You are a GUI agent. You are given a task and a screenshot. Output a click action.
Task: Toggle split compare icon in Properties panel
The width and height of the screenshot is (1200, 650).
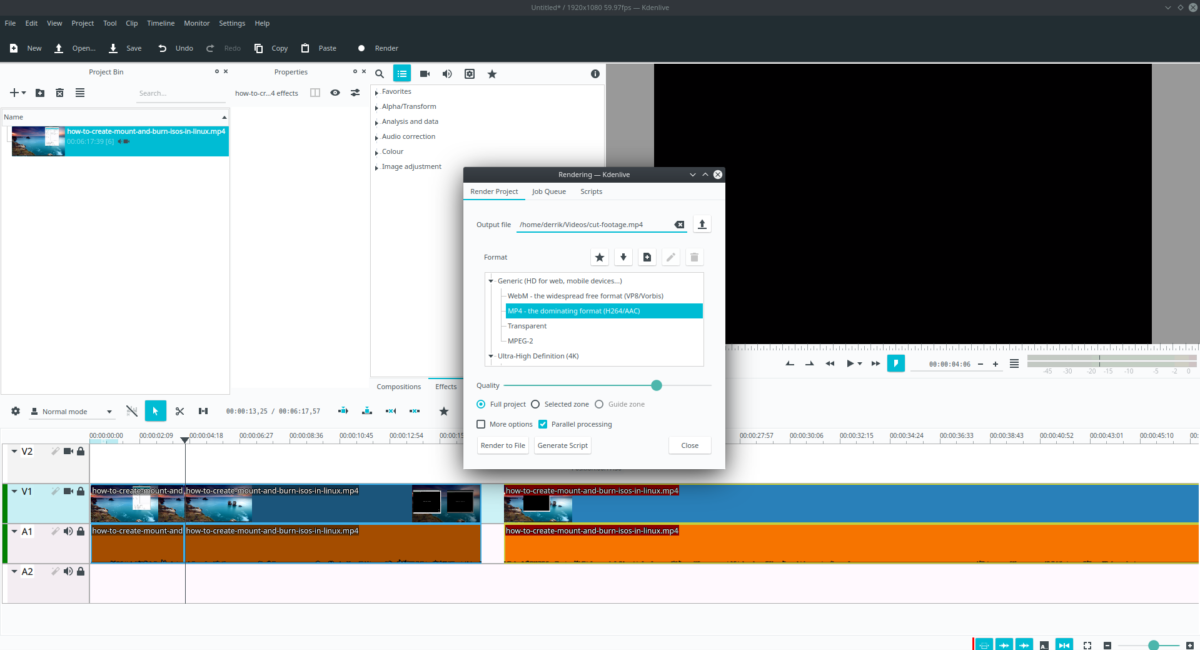[315, 93]
